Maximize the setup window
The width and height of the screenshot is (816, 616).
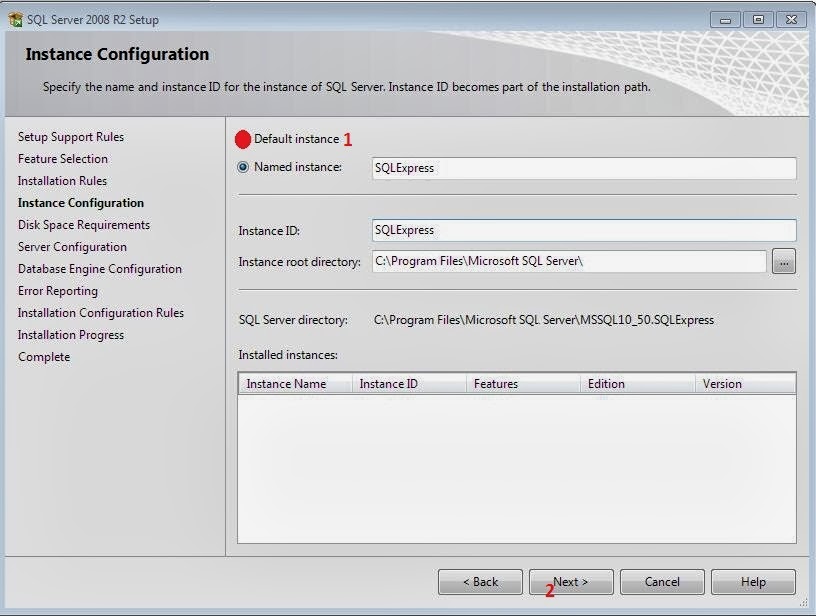[x=758, y=20]
